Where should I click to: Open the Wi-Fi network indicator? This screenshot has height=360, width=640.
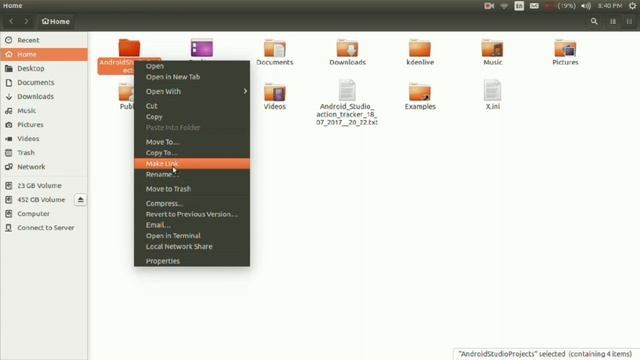pos(504,6)
